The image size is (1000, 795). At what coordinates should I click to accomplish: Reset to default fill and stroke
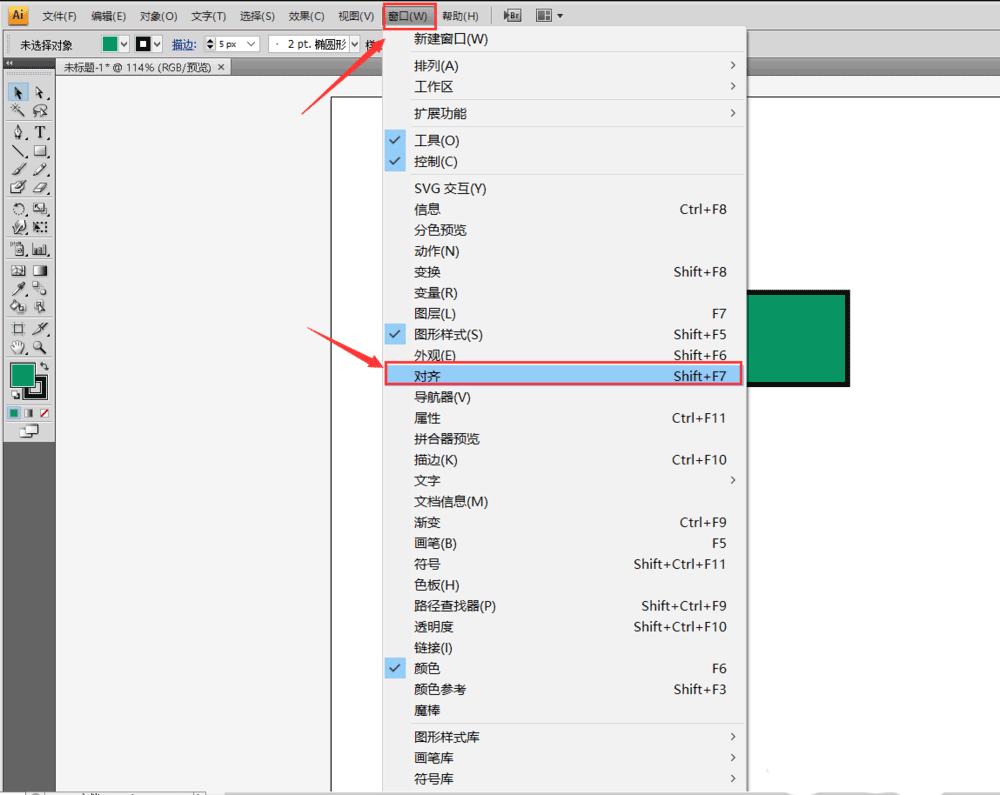(x=15, y=395)
